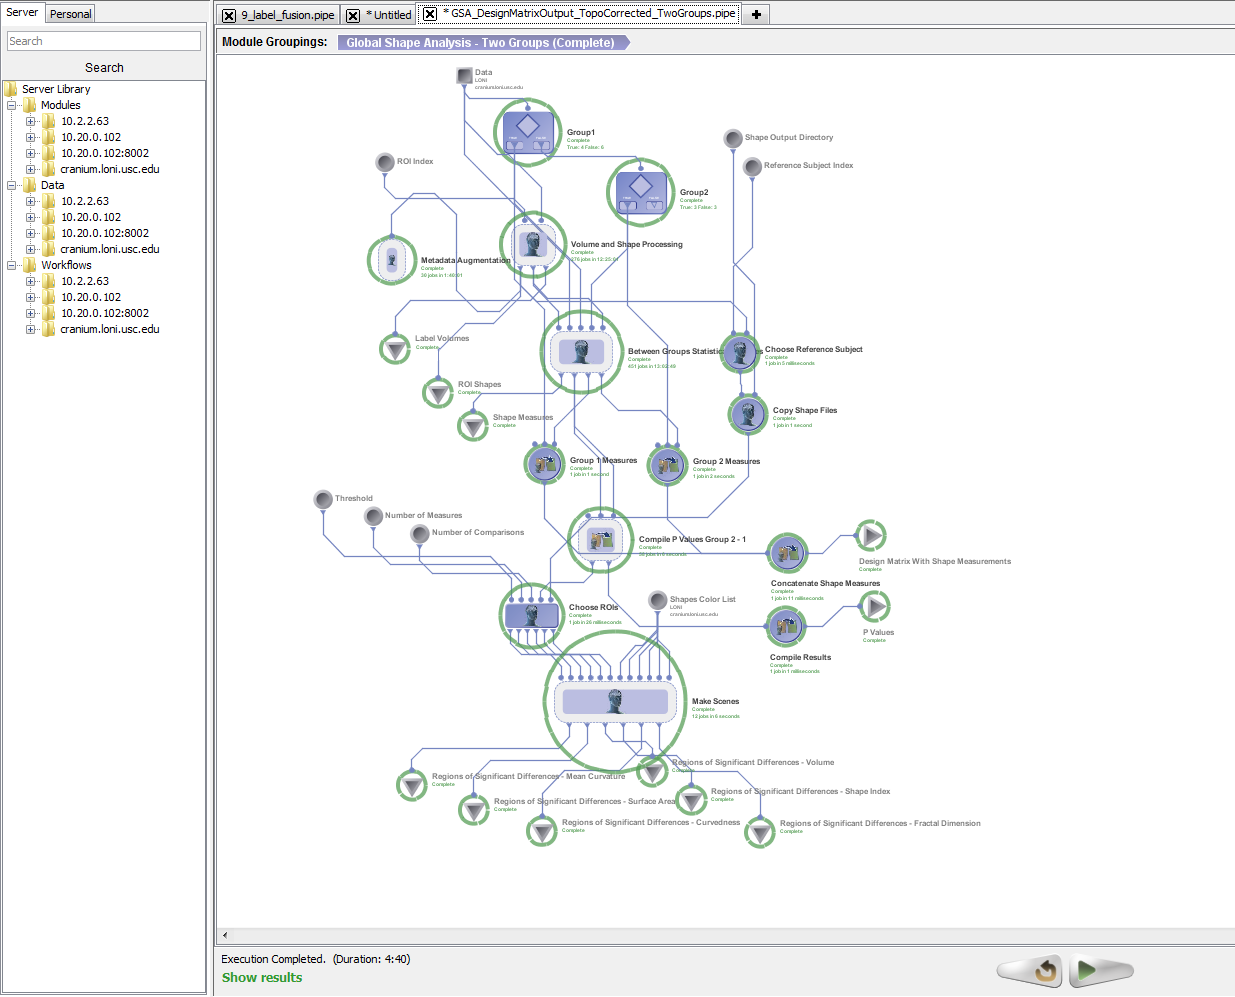Switch to the Personal tab

70,14
